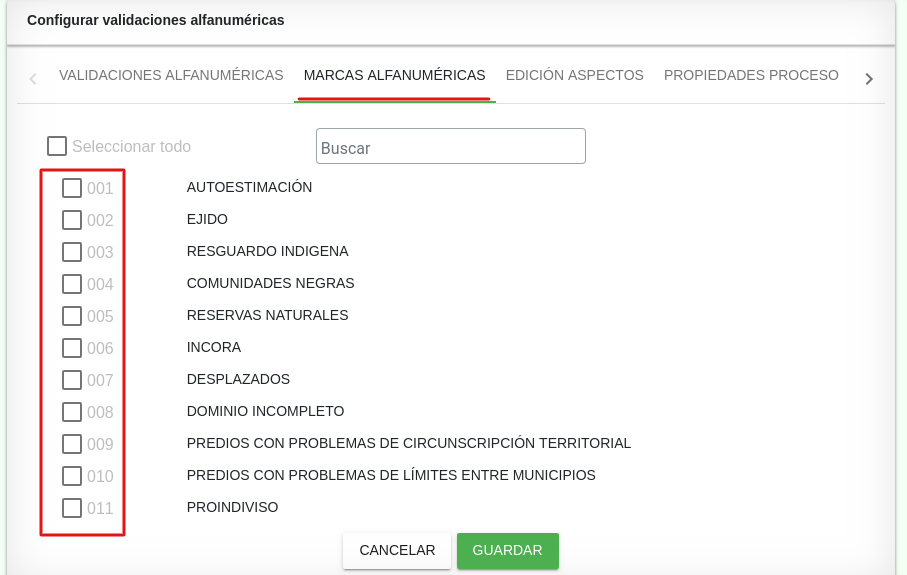Enable the 002 EJIDO checkbox
This screenshot has height=575, width=907.
click(72, 220)
